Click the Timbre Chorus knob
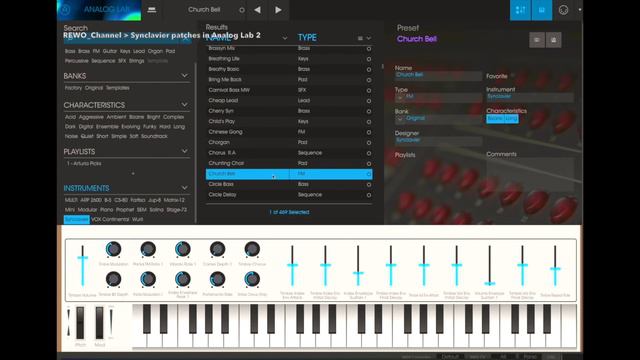The height and width of the screenshot is (360, 640). click(x=252, y=249)
